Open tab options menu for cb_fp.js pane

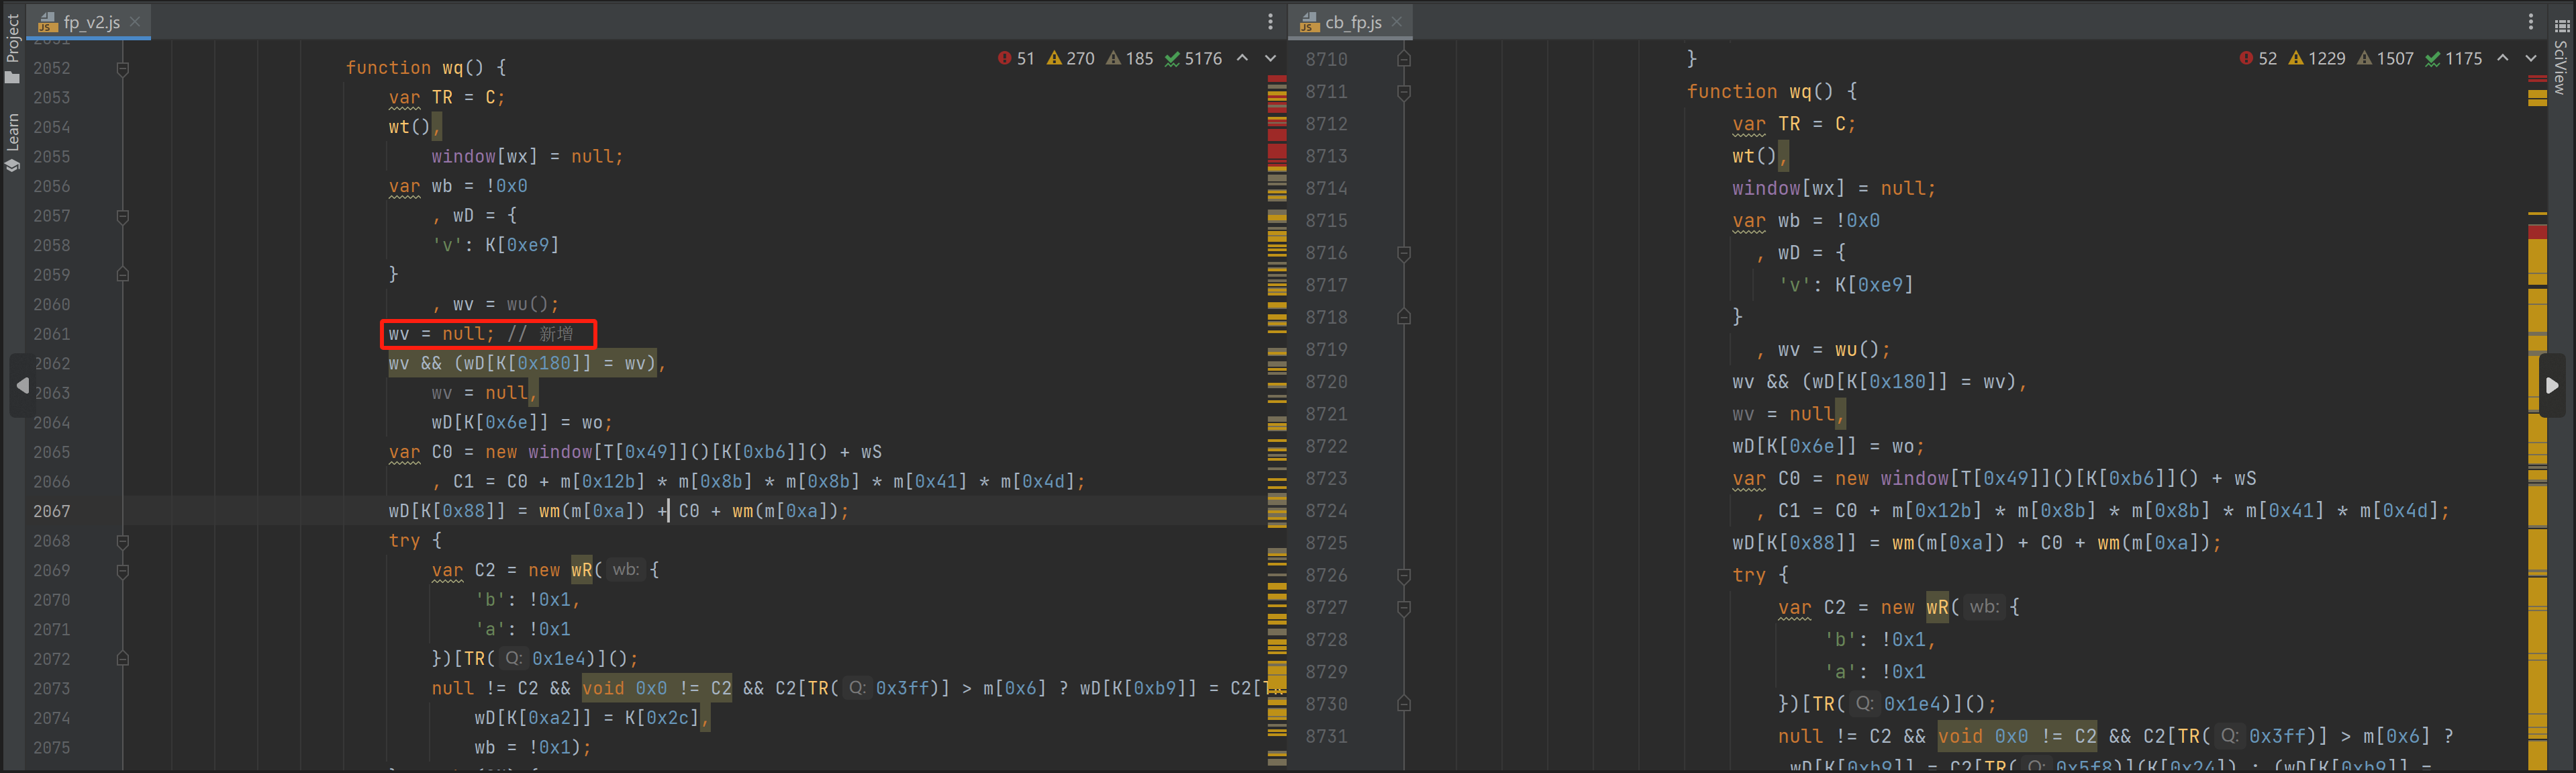[2531, 21]
